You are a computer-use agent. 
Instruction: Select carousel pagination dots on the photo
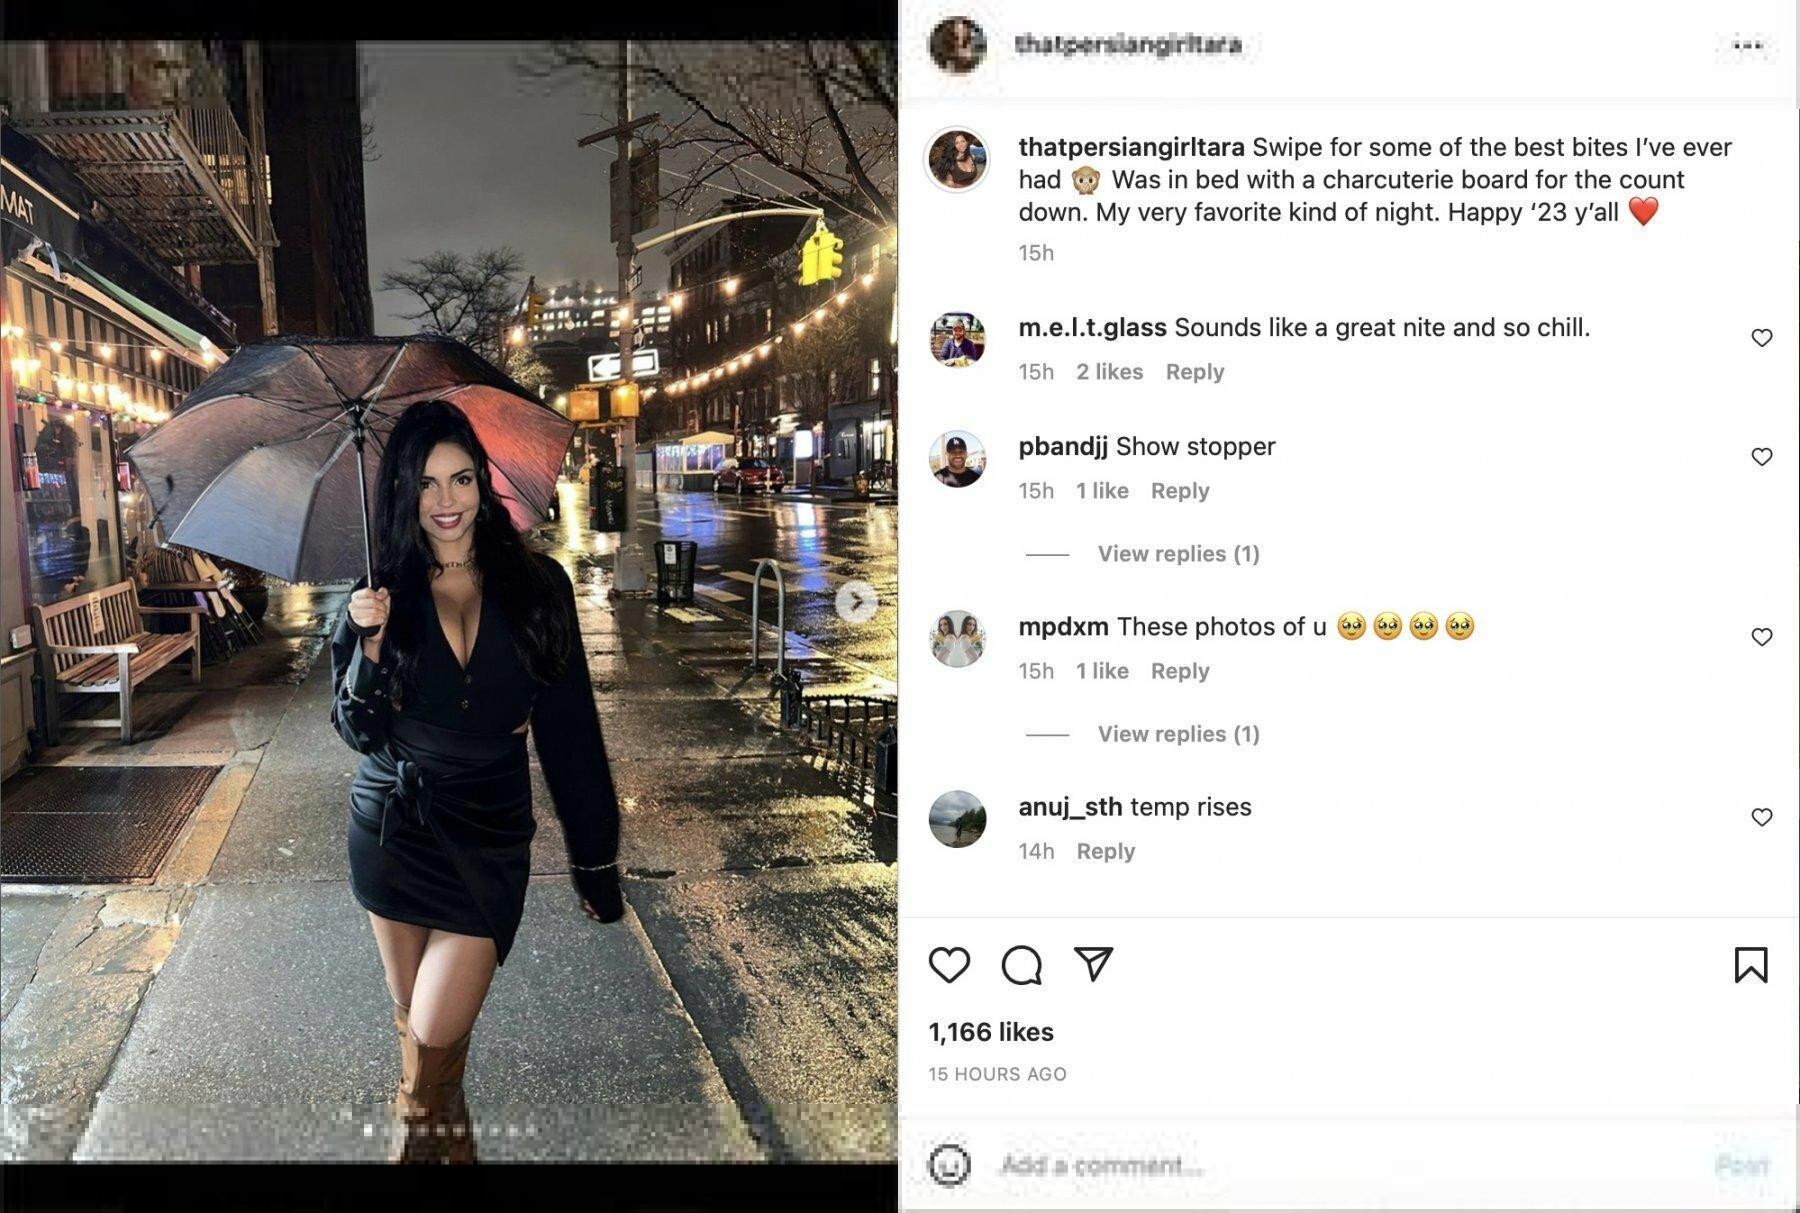(x=450, y=1131)
